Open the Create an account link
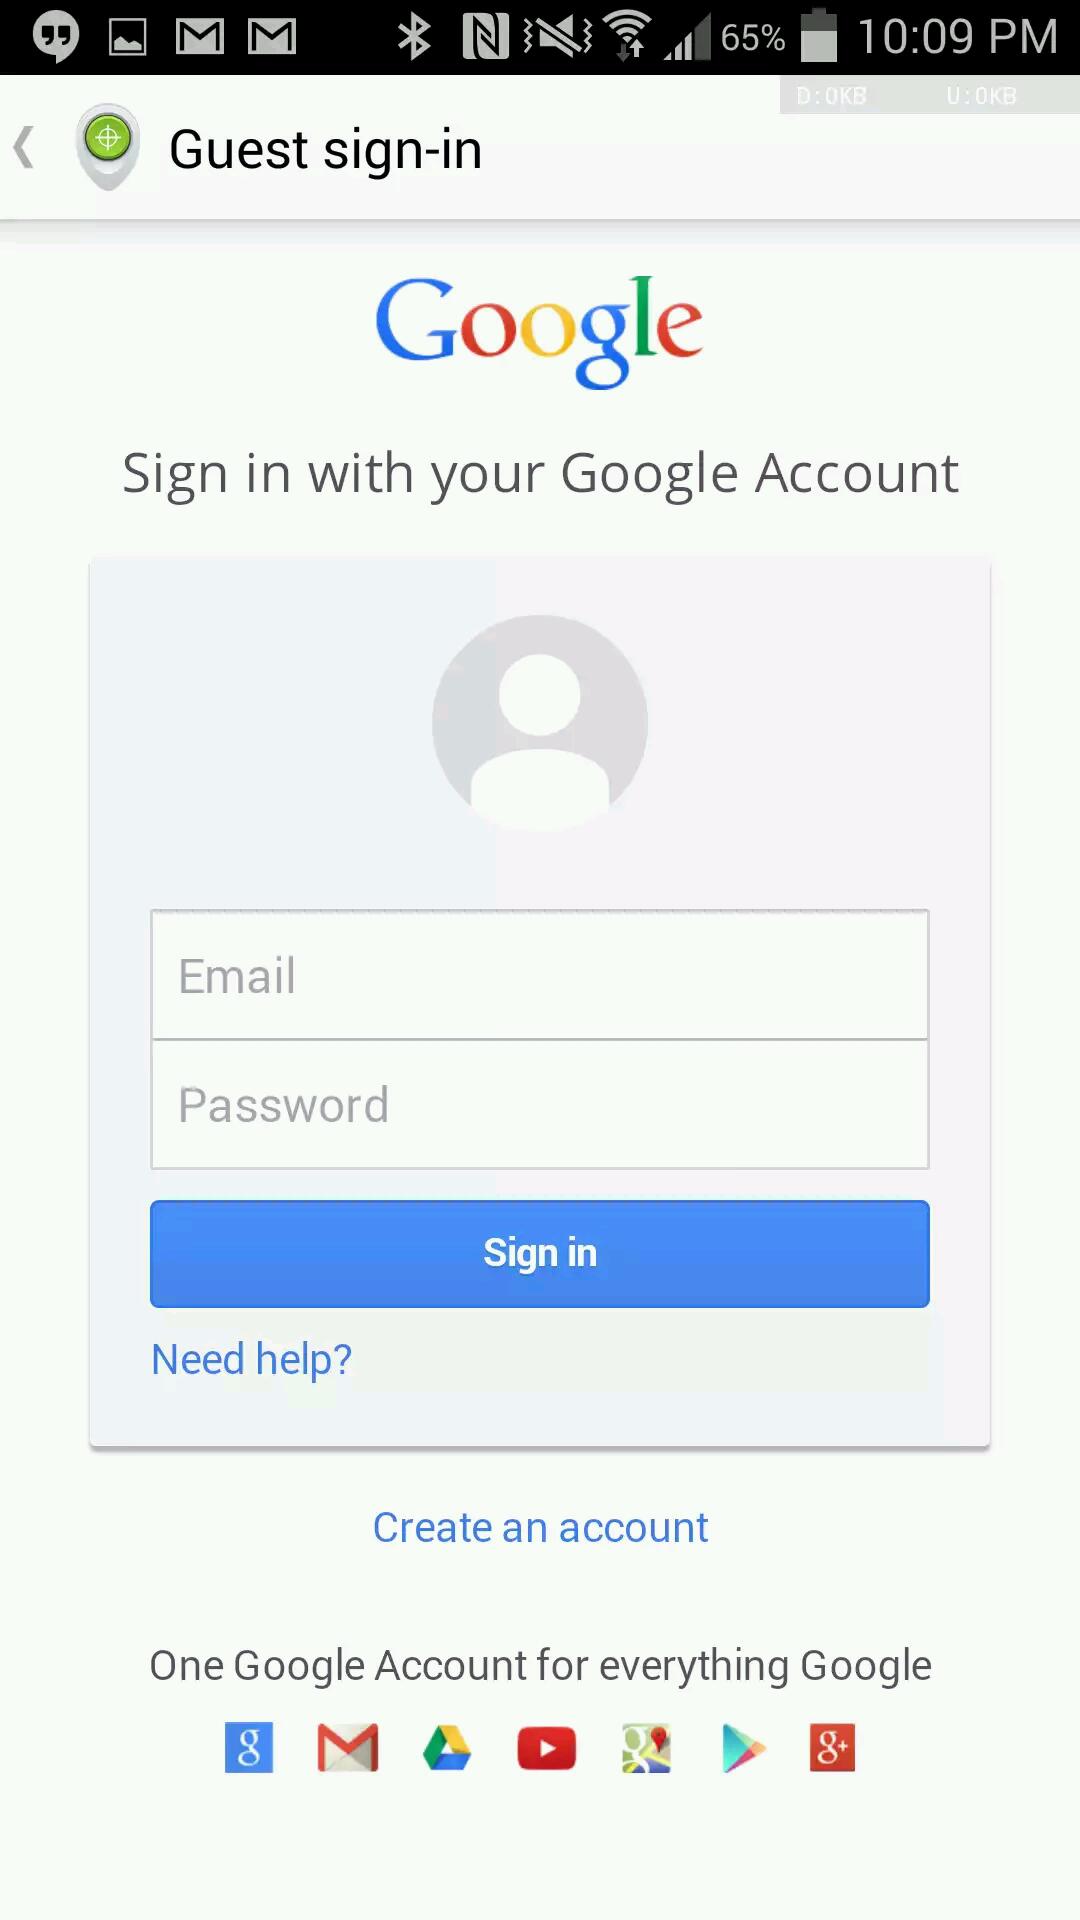This screenshot has width=1080, height=1920. [540, 1528]
